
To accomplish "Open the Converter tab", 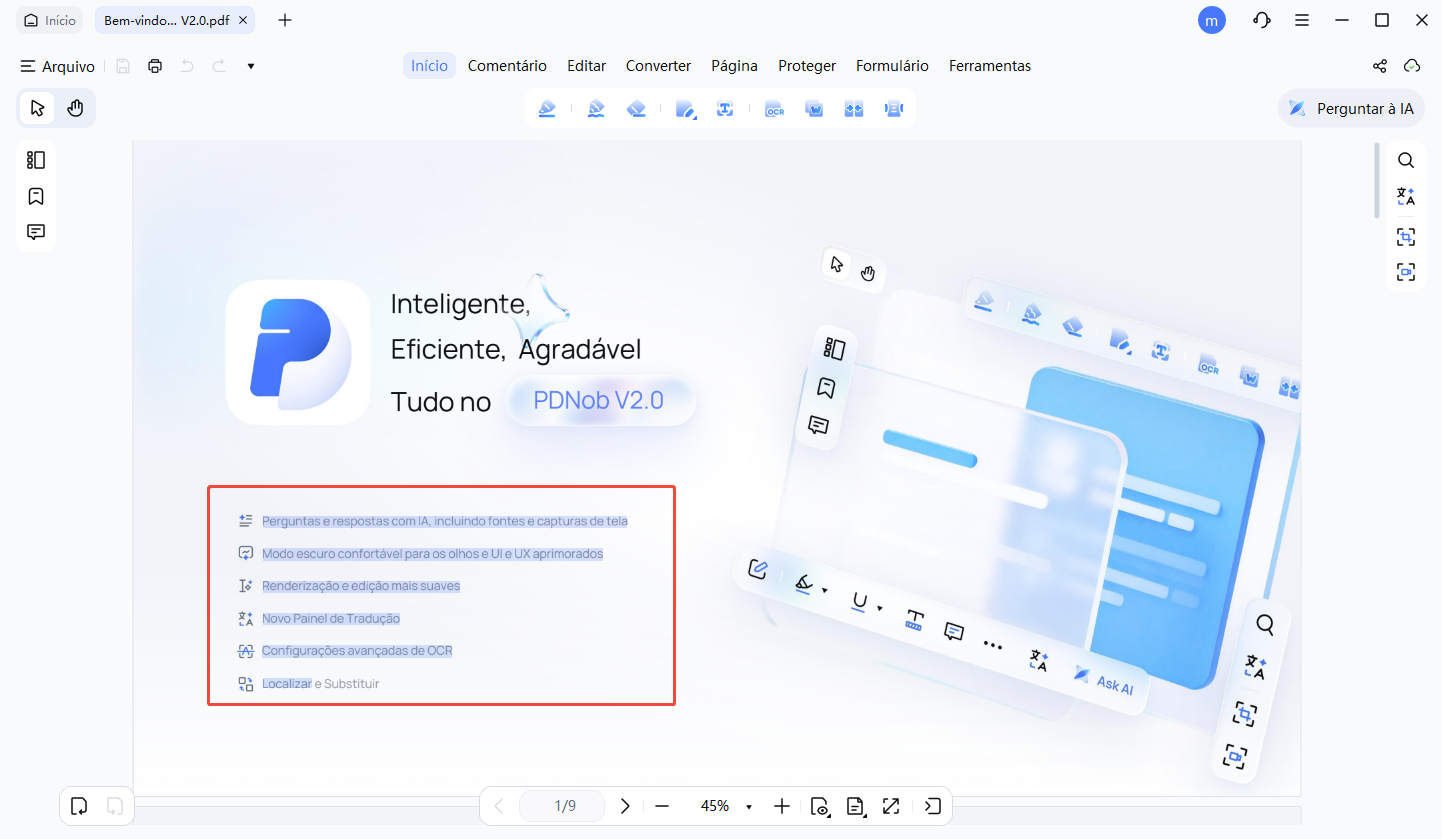I will tap(658, 66).
